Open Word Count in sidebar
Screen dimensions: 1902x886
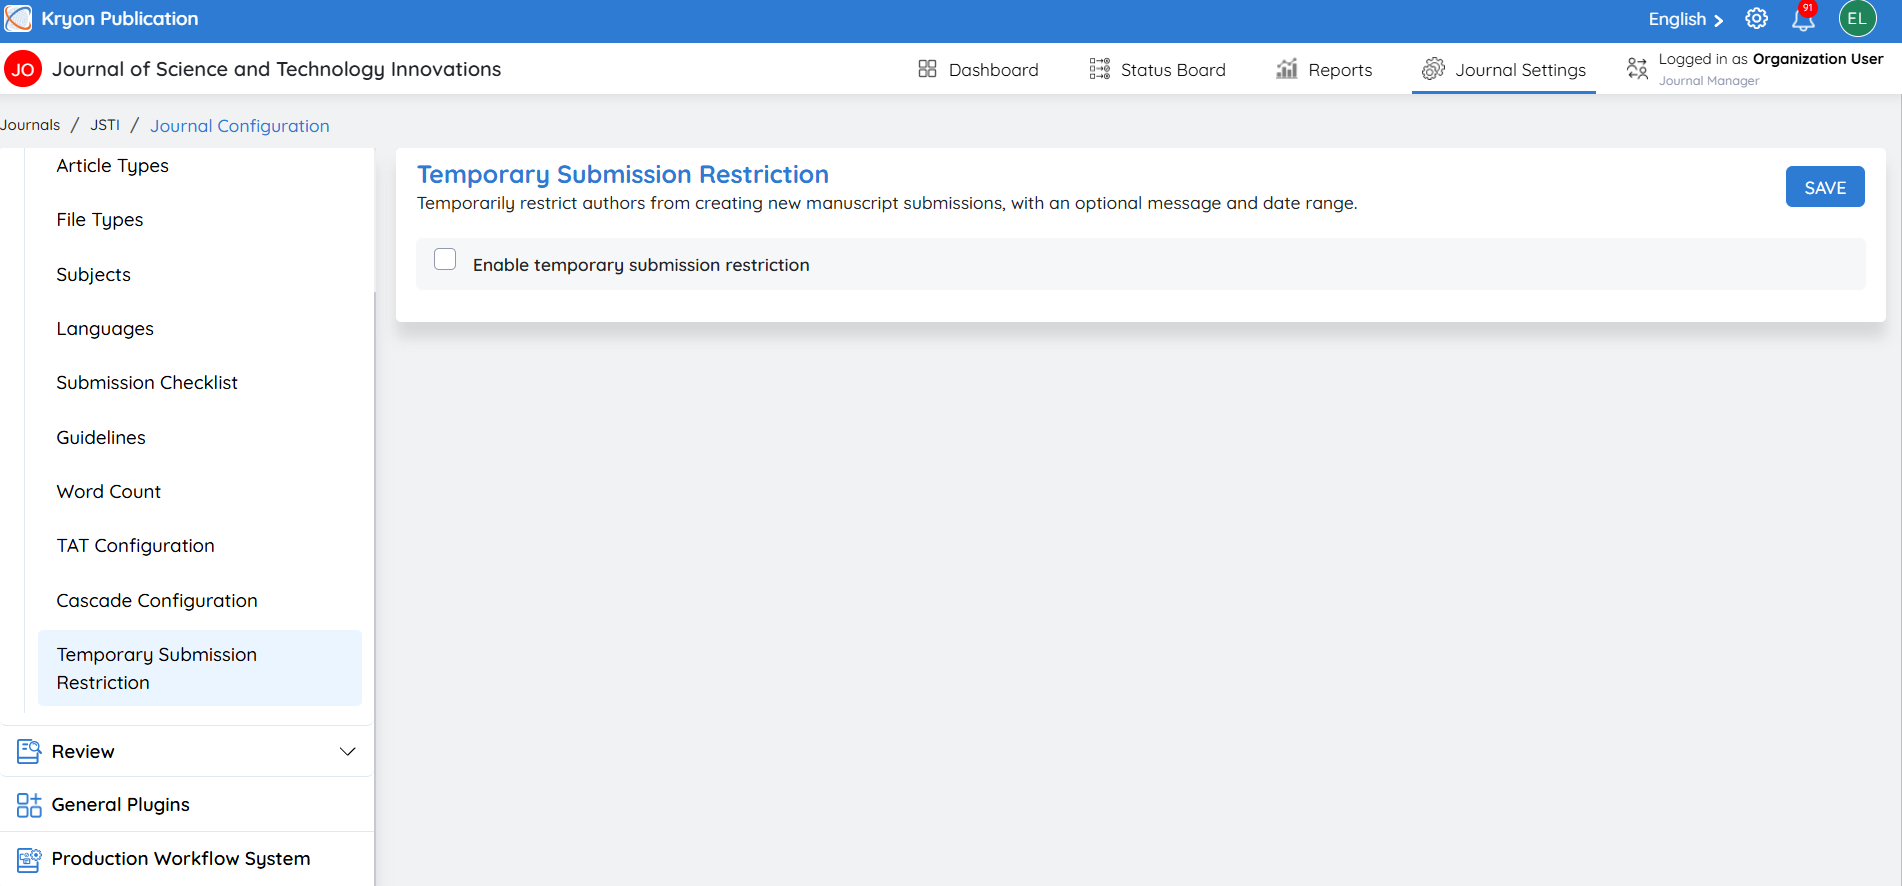click(x=109, y=492)
